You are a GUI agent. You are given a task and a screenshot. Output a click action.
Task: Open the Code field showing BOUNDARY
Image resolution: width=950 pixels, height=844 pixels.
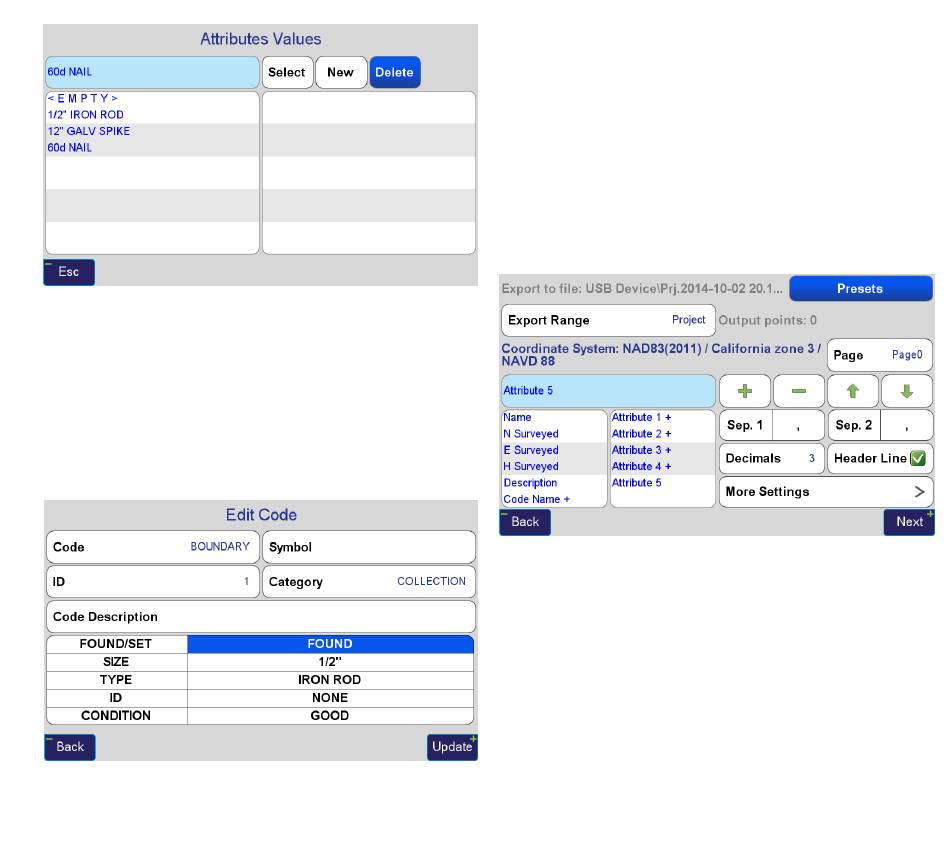click(x=153, y=547)
